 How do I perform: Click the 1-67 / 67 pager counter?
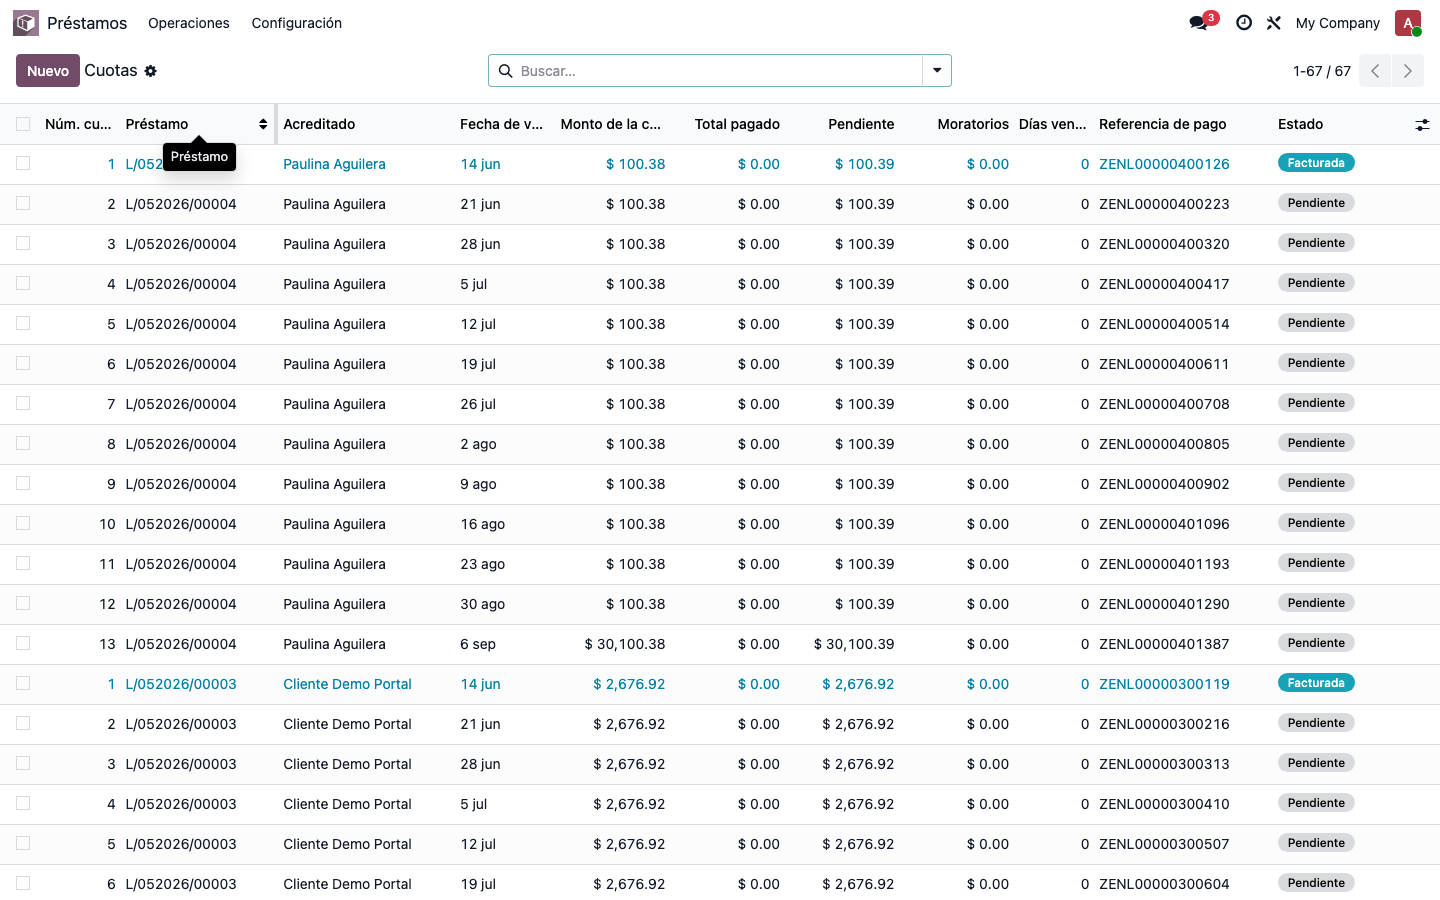(x=1321, y=71)
